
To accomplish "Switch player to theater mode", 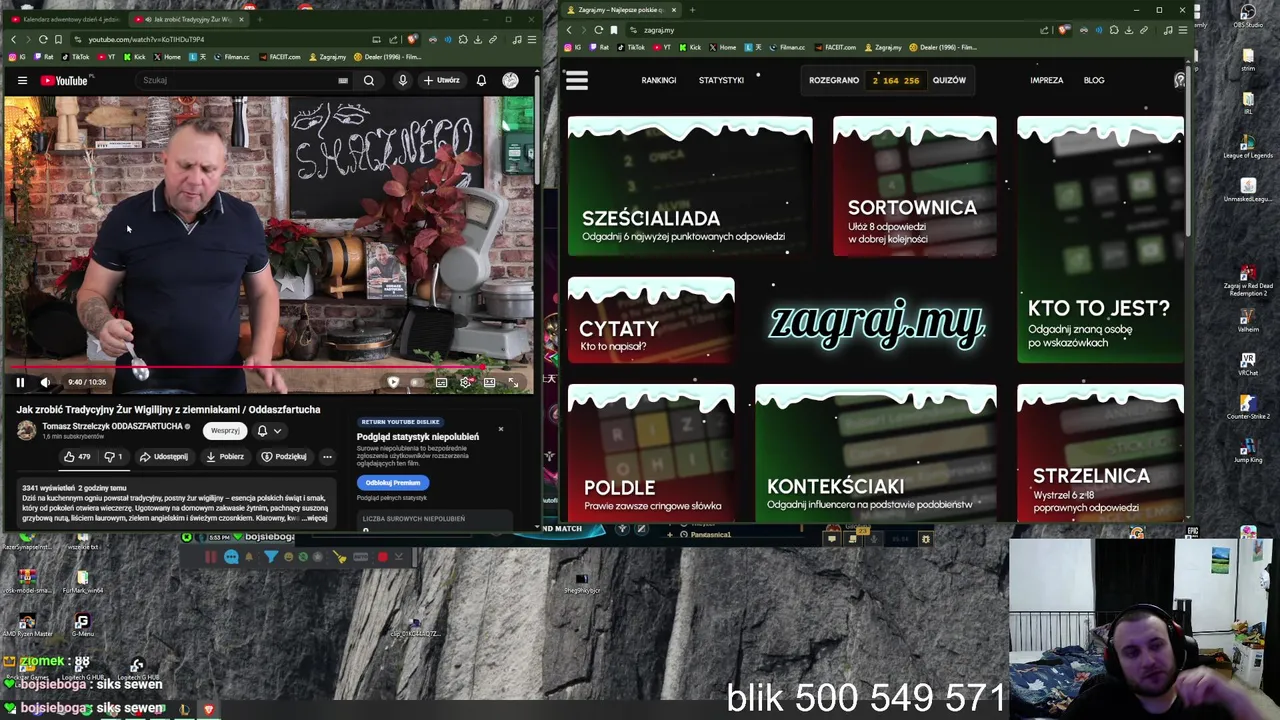I will (489, 382).
